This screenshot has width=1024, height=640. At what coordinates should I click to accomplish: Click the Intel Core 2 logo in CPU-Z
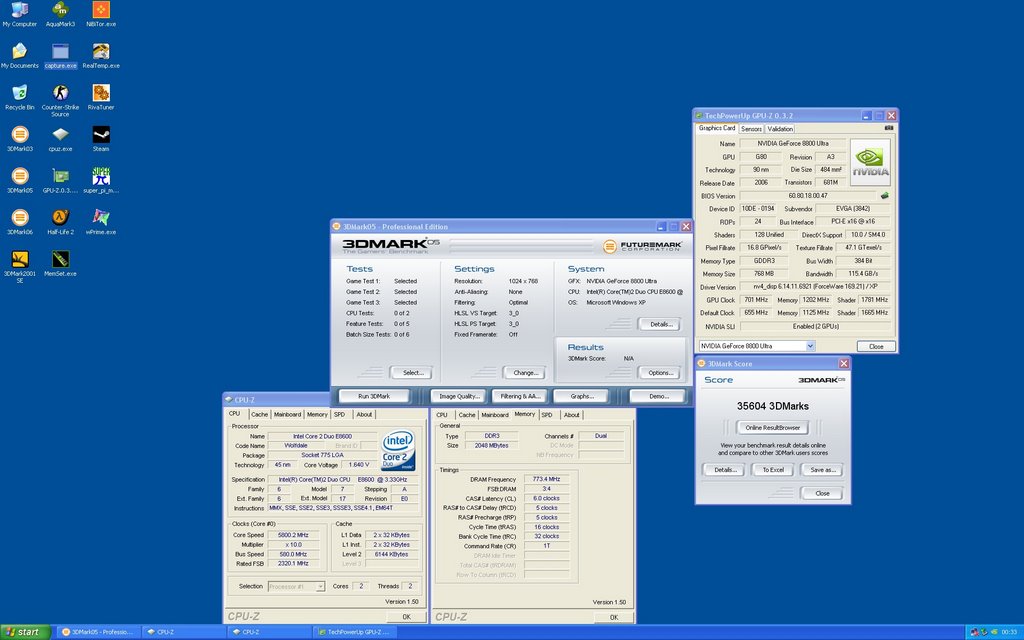click(398, 450)
